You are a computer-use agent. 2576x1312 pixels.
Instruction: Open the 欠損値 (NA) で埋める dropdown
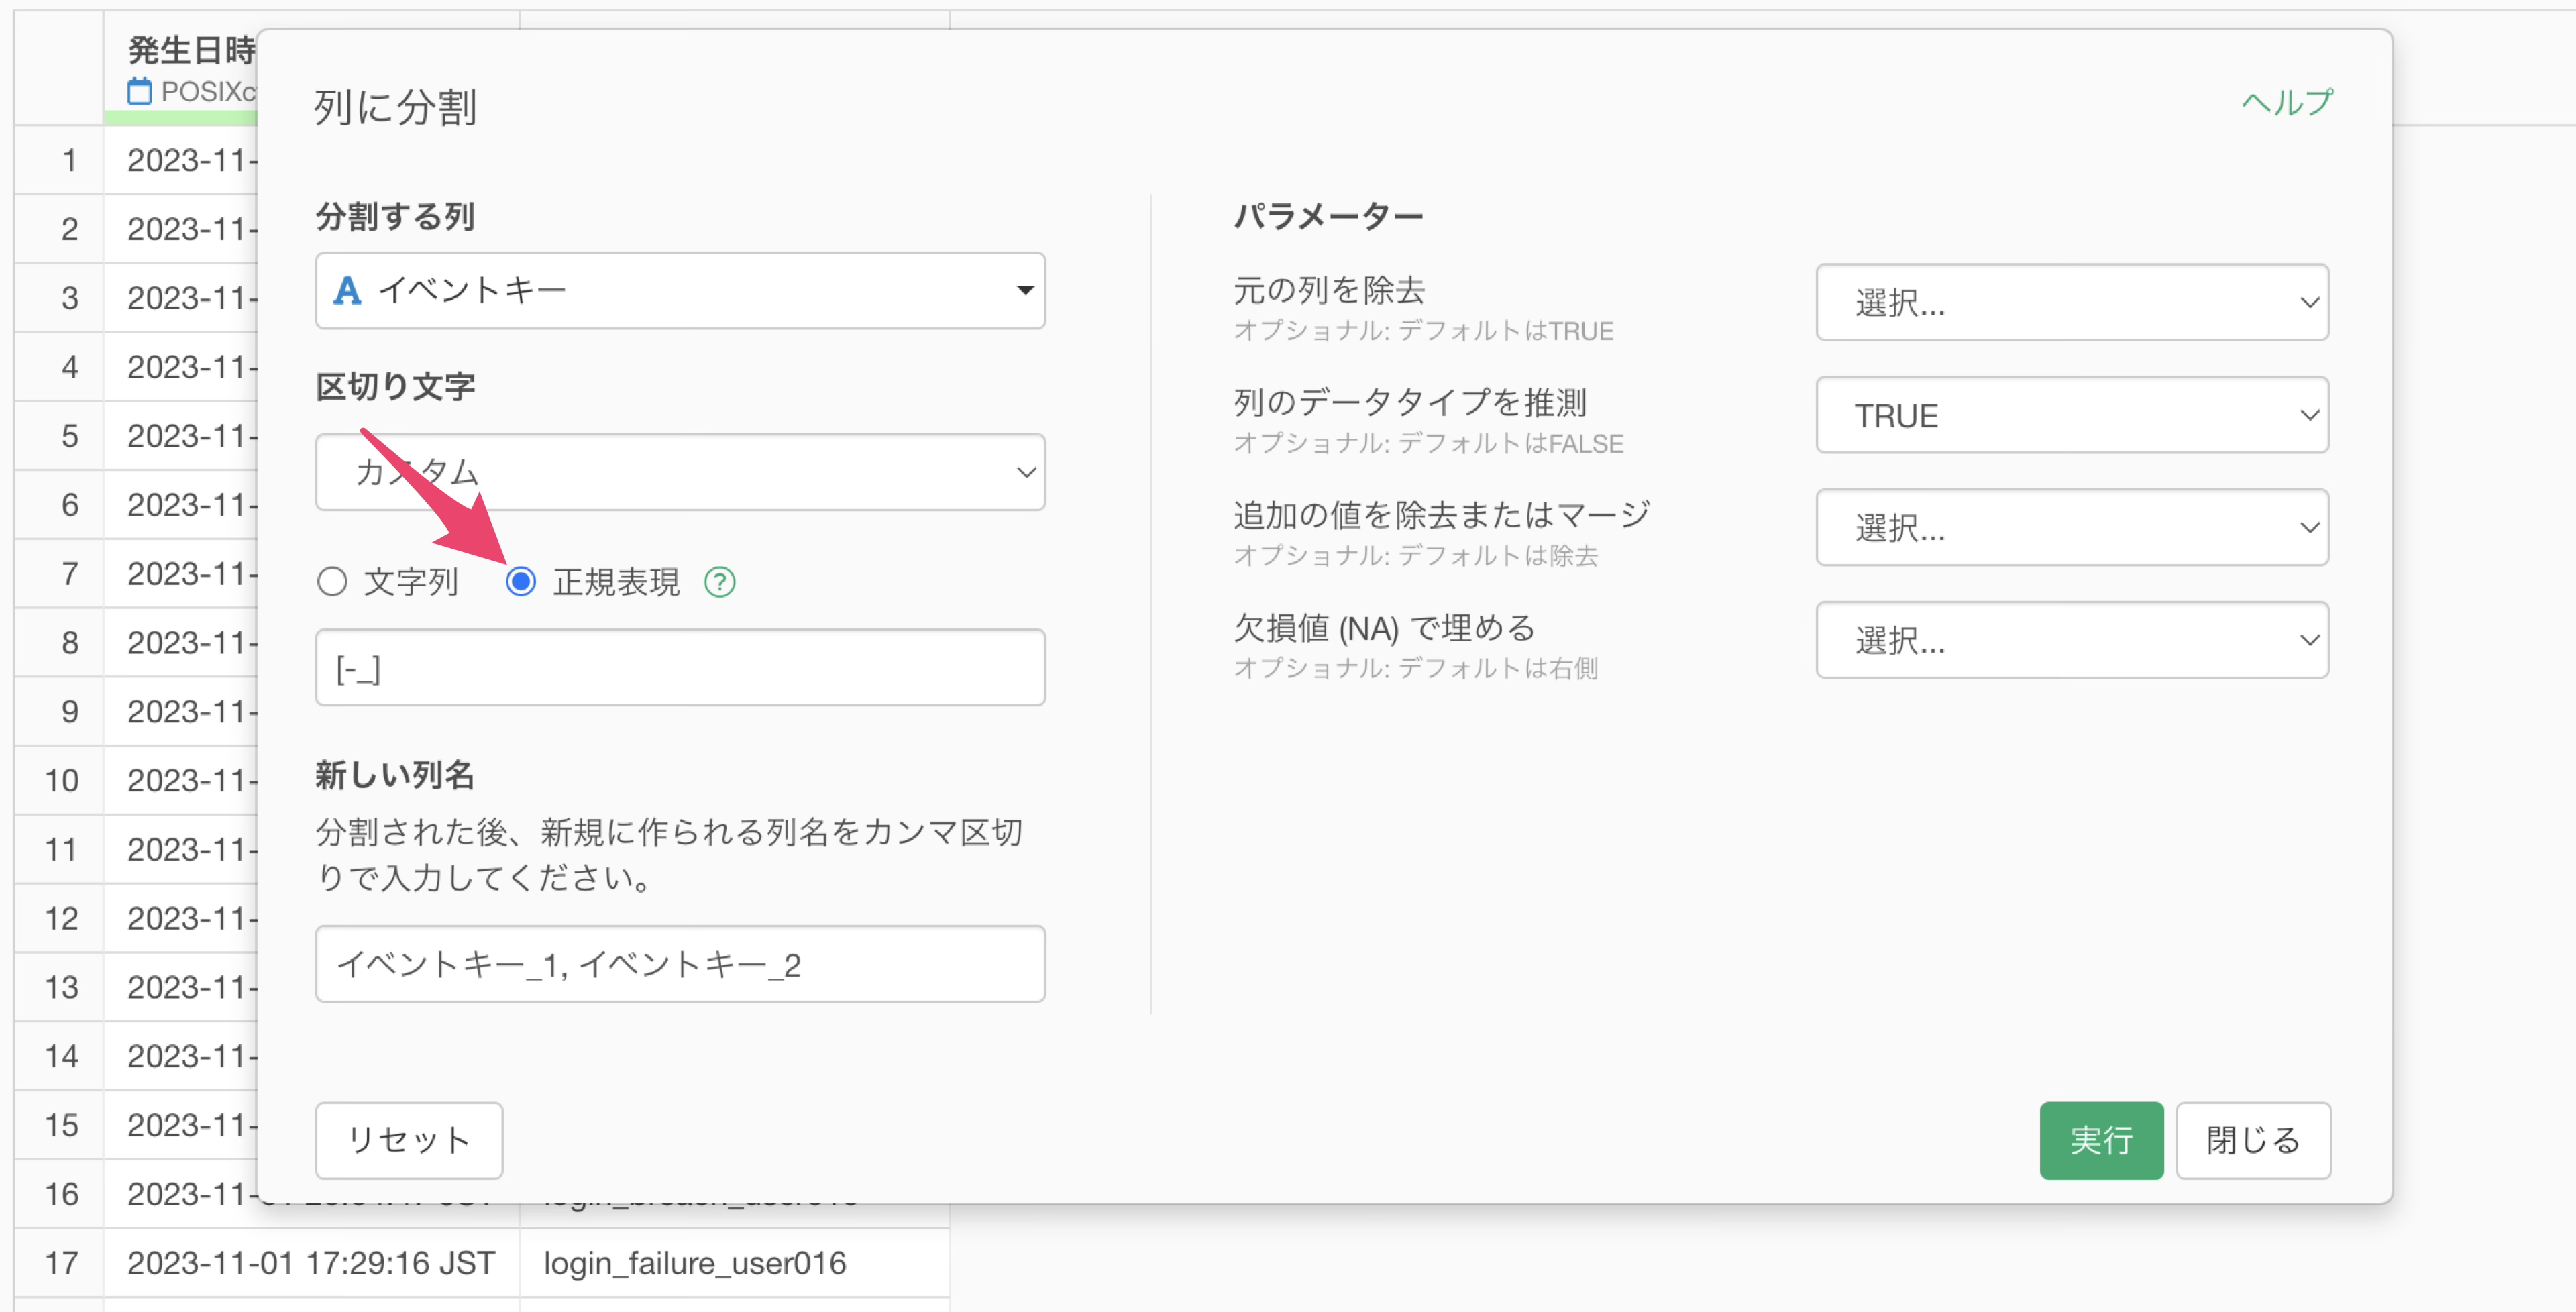pos(2071,640)
